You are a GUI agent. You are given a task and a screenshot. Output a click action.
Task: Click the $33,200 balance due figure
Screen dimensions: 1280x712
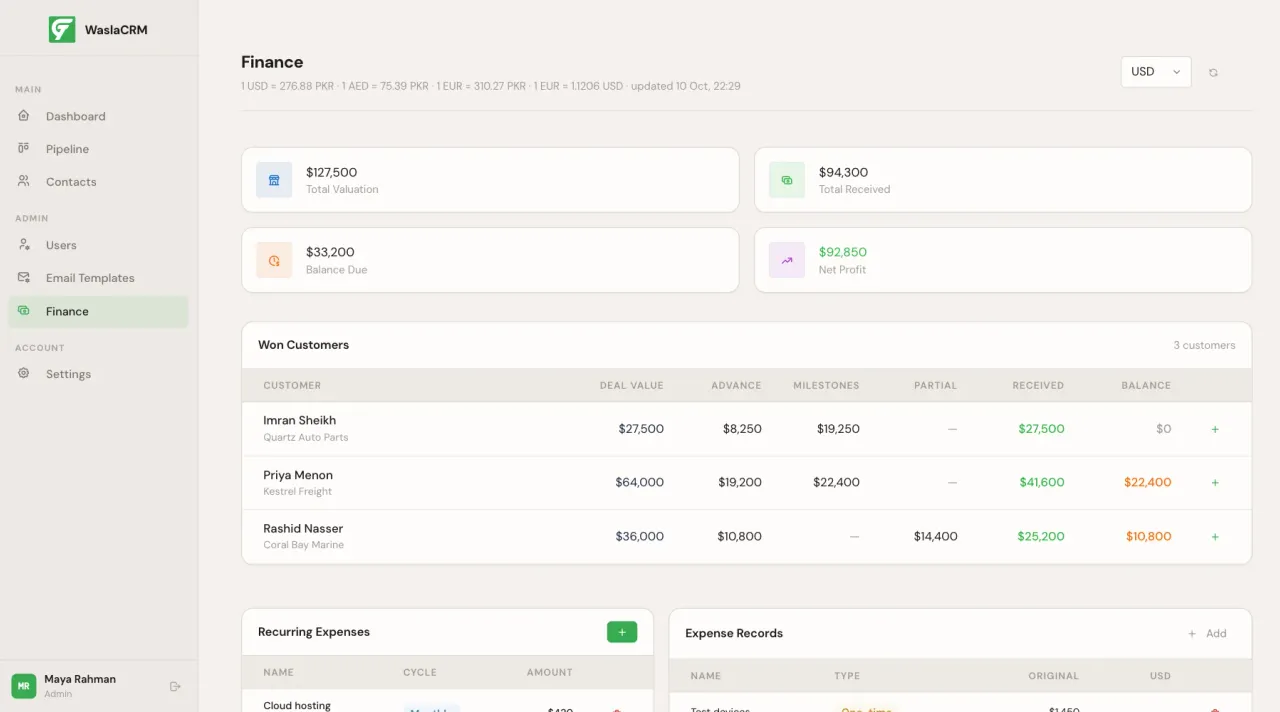330,252
